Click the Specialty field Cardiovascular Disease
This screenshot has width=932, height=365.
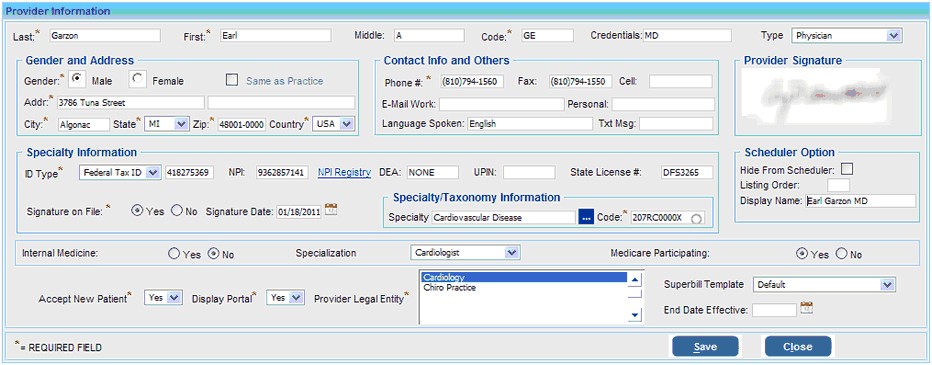503,218
